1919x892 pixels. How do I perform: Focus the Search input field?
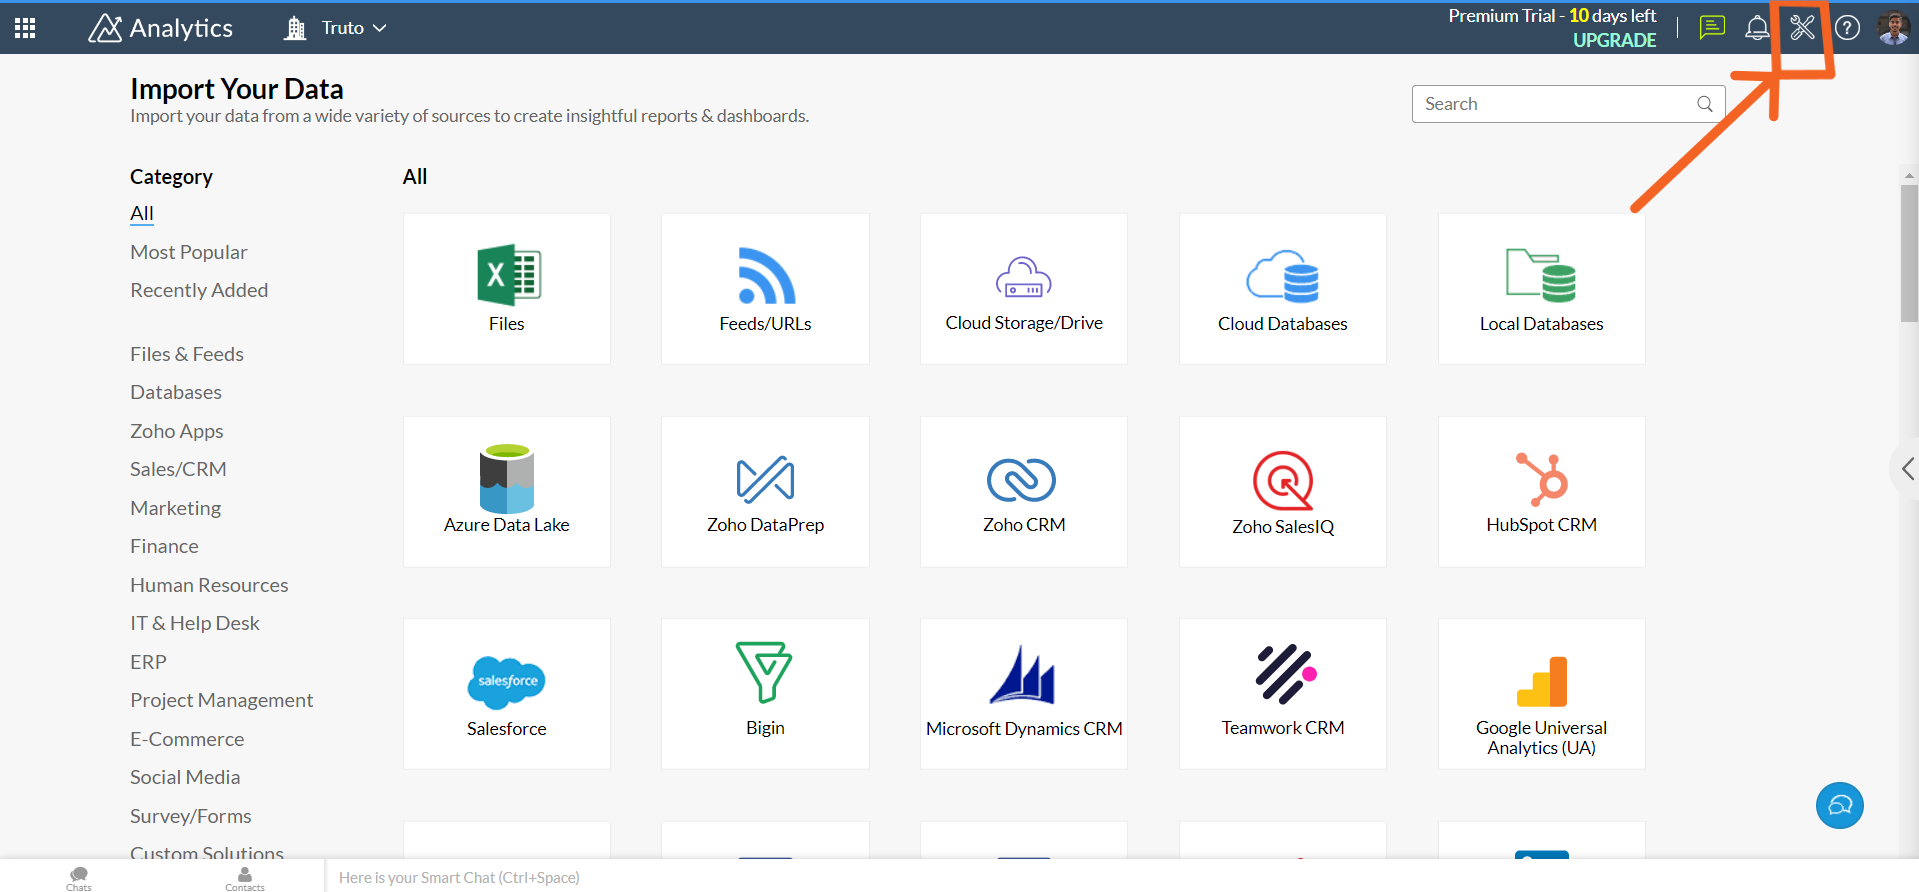1568,104
